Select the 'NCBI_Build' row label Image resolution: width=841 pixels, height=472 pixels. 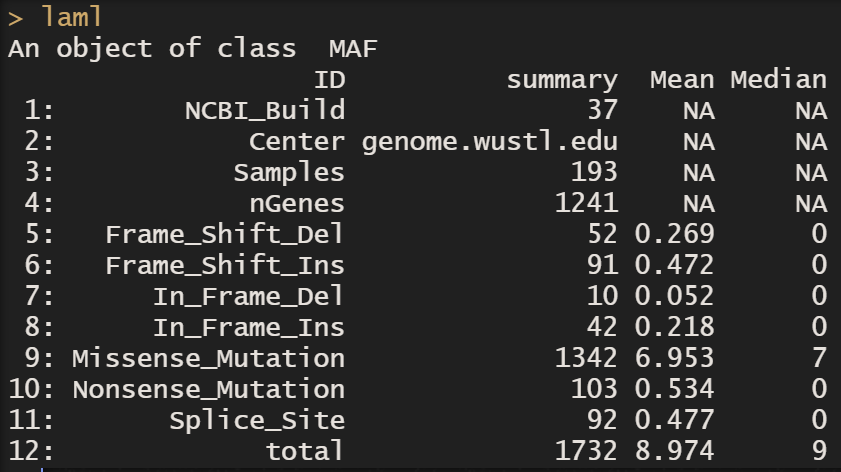(265, 110)
